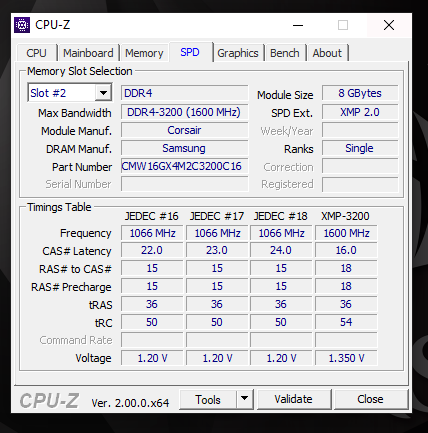Open the Memory tab
The height and width of the screenshot is (433, 428).
144,53
